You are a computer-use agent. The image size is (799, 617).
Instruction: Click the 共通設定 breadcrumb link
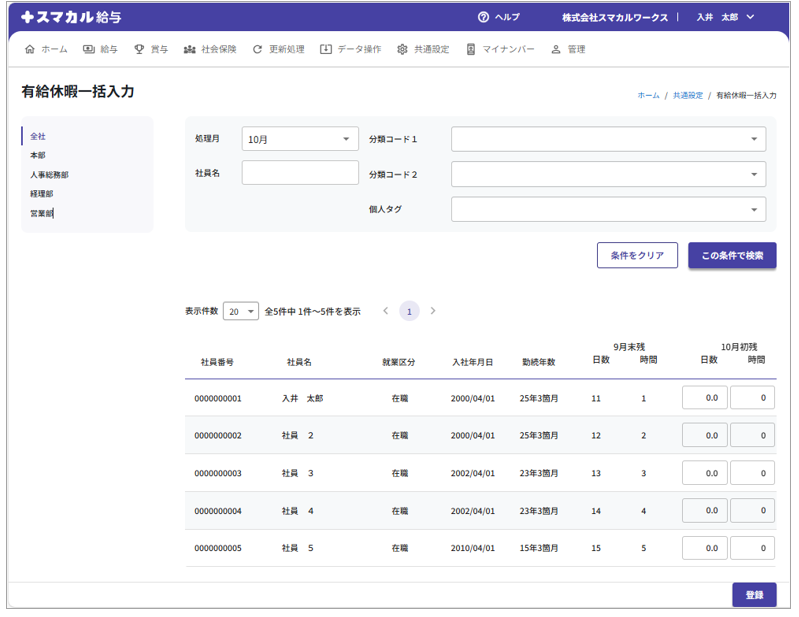point(687,95)
